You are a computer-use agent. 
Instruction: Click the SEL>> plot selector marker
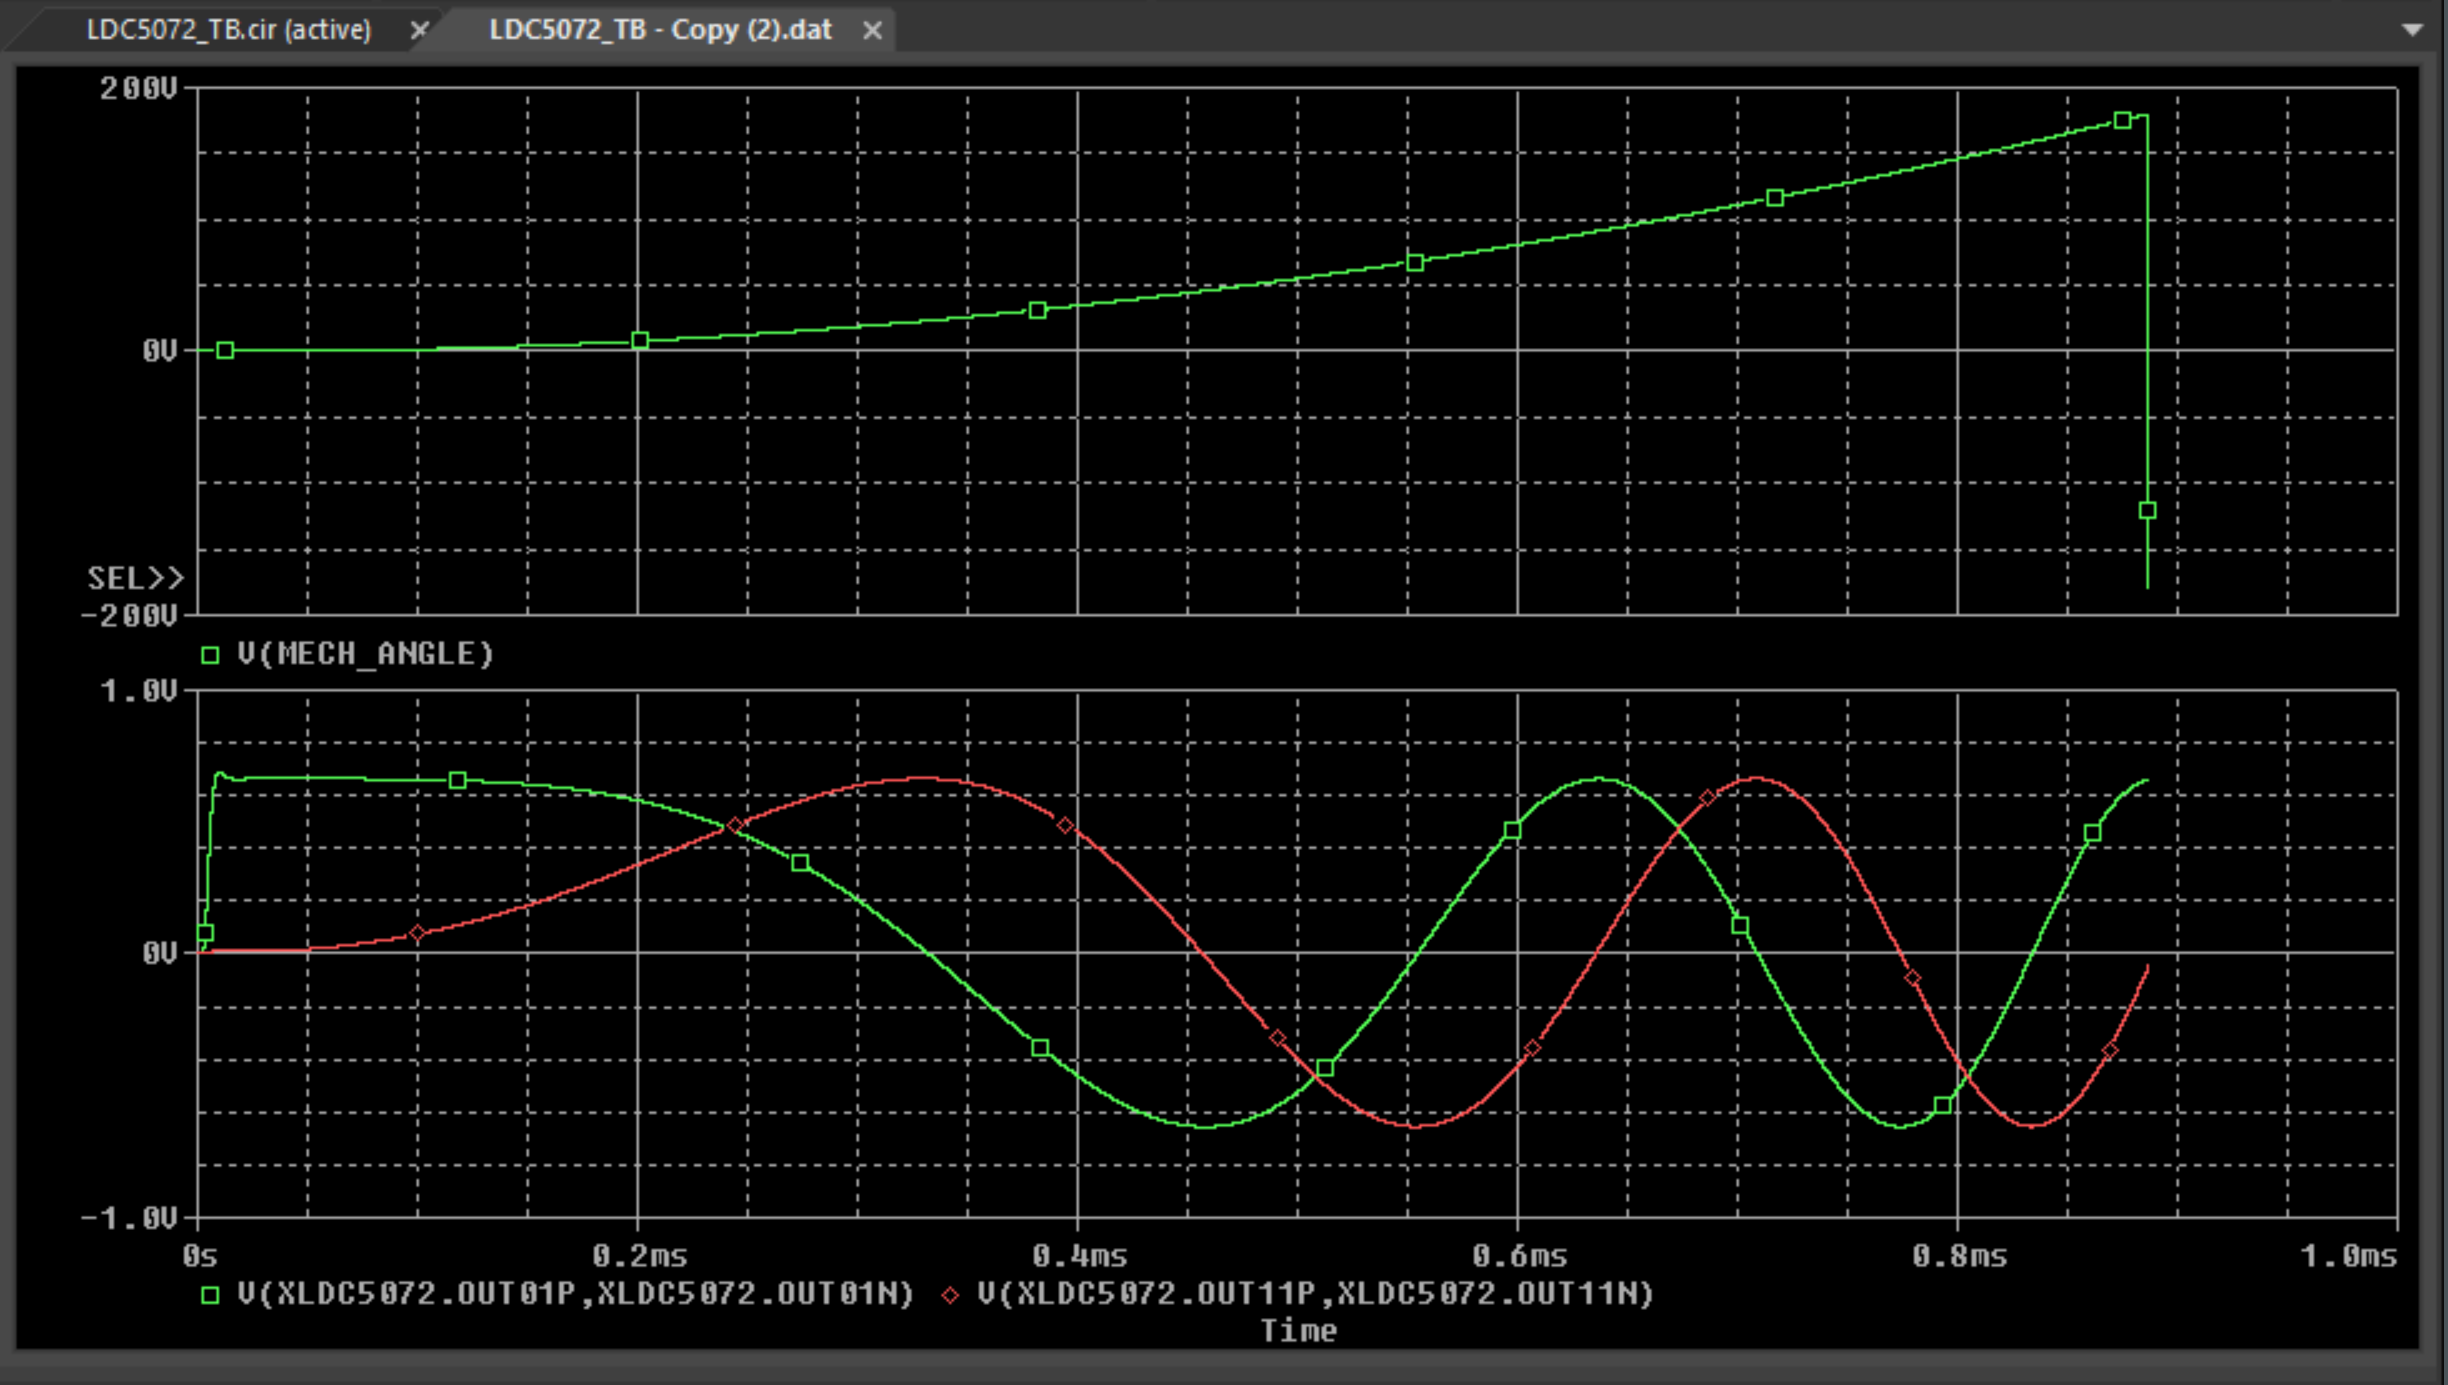pos(135,578)
